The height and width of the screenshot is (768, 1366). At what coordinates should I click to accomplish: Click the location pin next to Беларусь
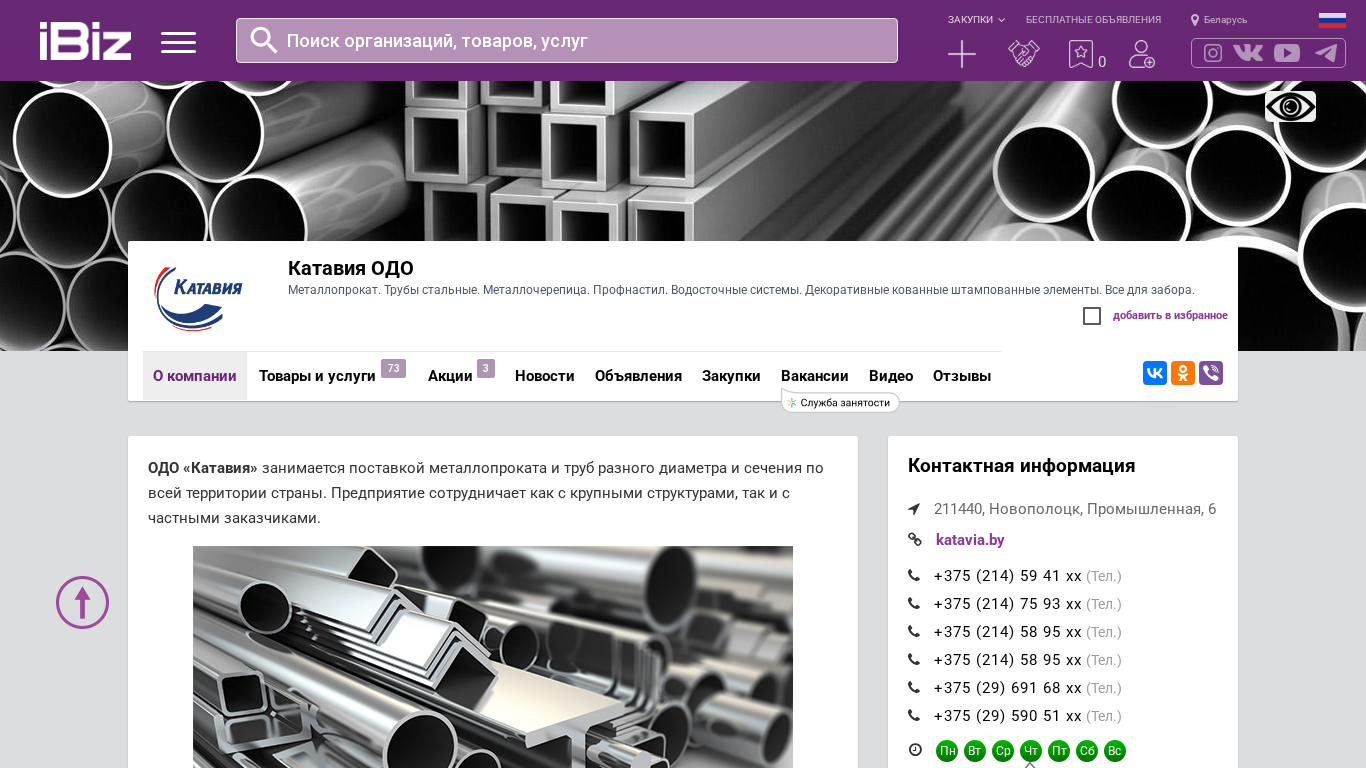(1194, 20)
